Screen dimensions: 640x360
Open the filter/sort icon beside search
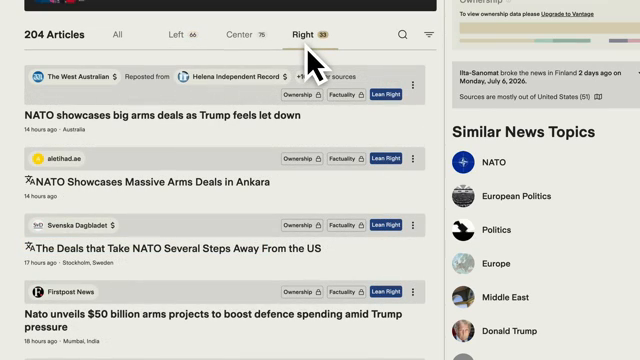pos(429,35)
